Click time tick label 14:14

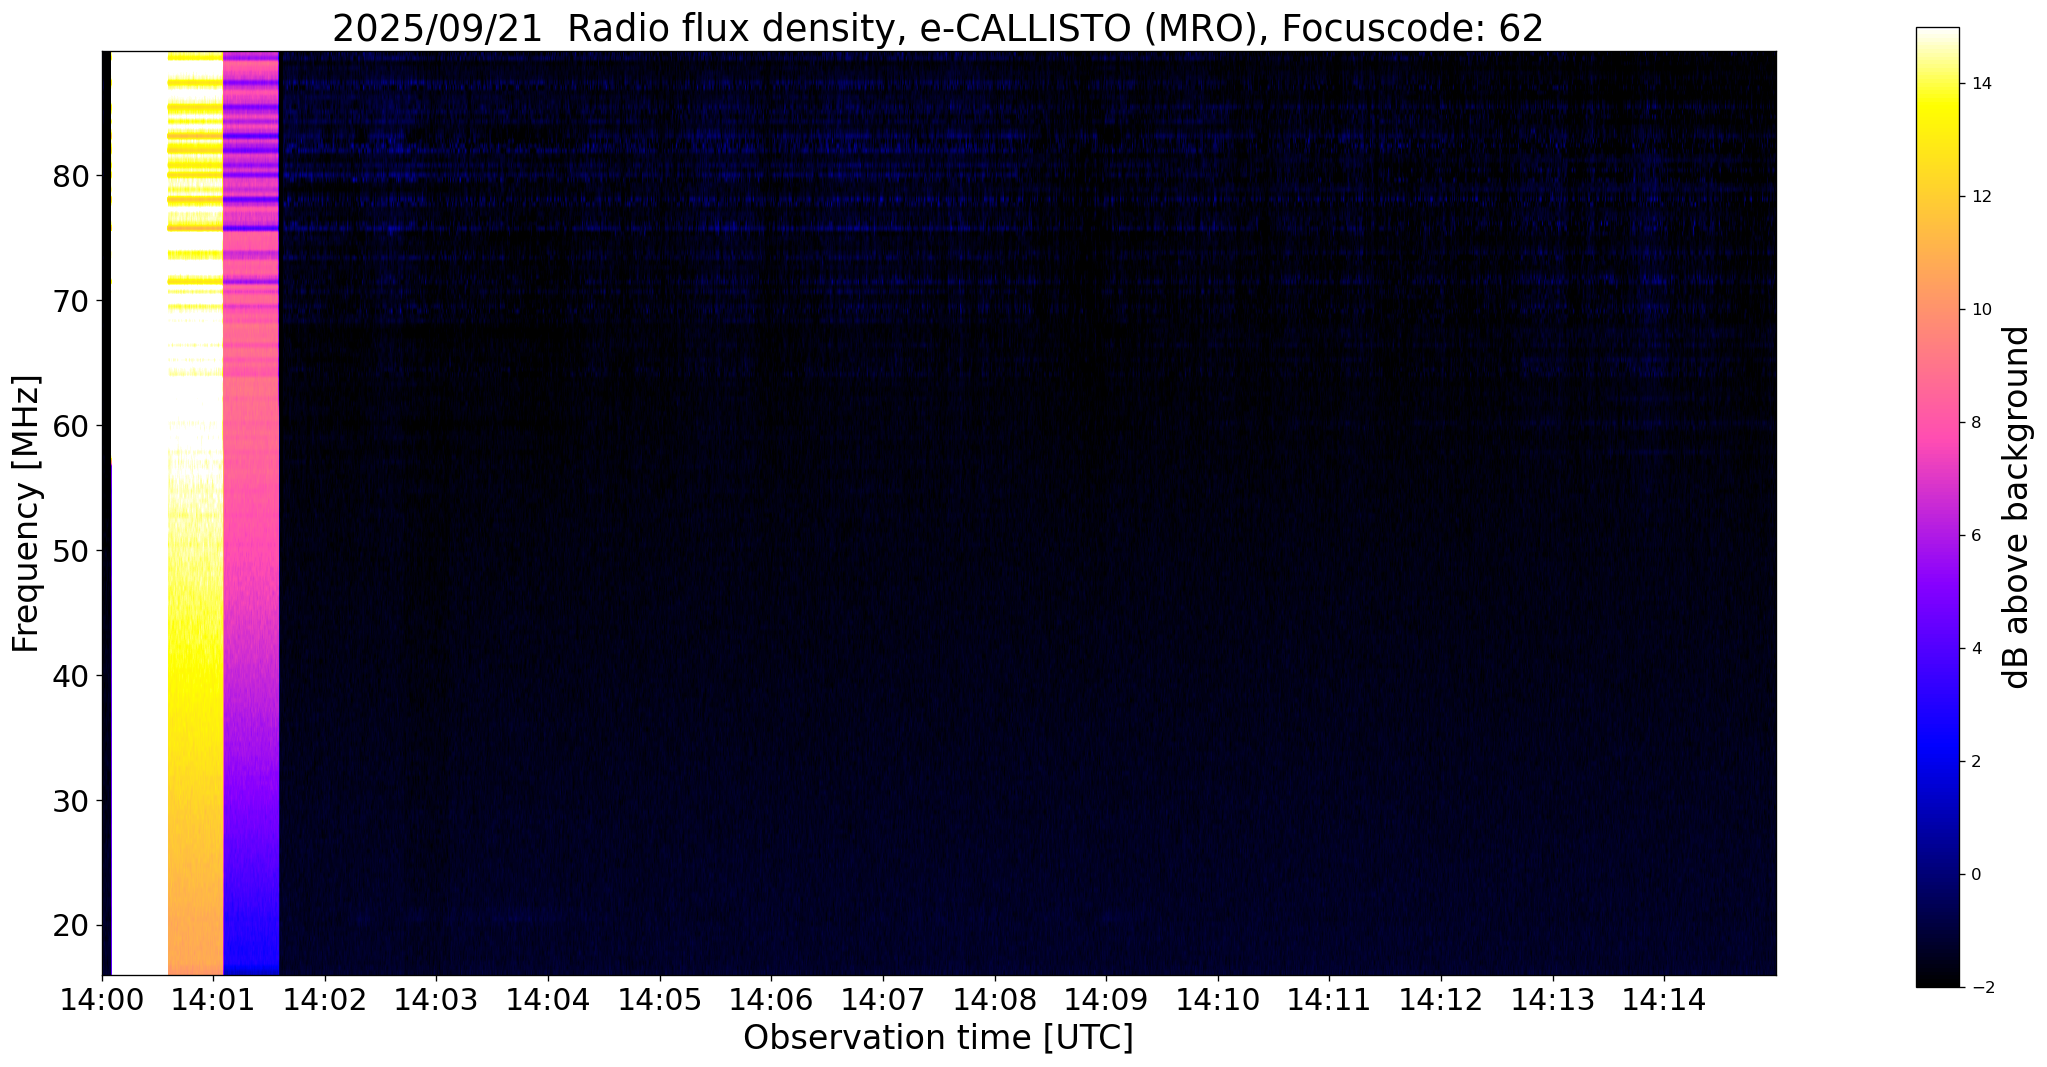click(1664, 999)
